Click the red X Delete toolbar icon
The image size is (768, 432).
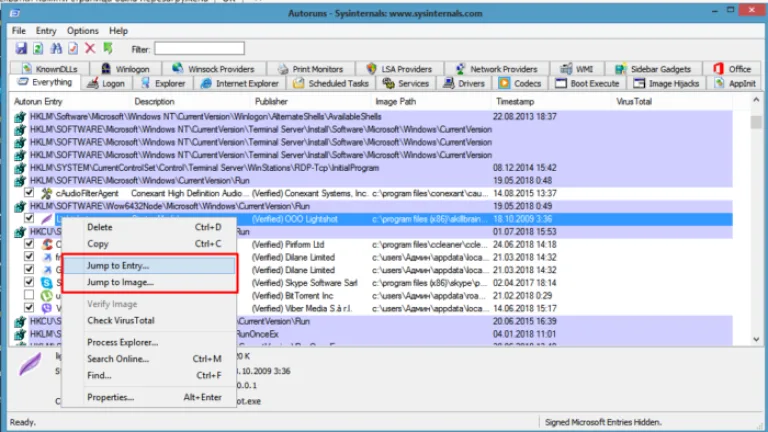(90, 48)
